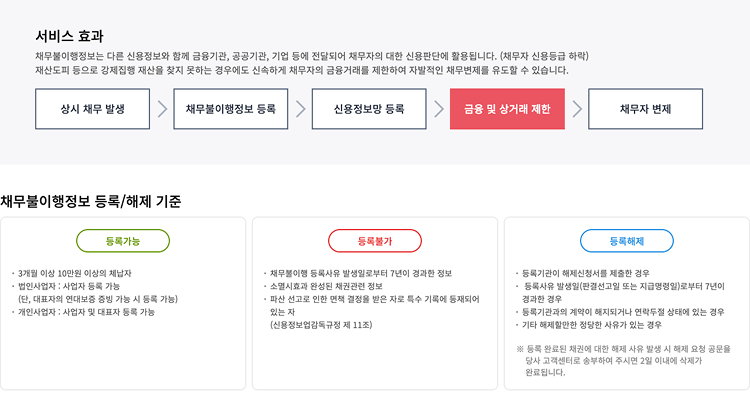Click the arrow after 상시 채무 발생
This screenshot has height=396, width=750.
162,109
